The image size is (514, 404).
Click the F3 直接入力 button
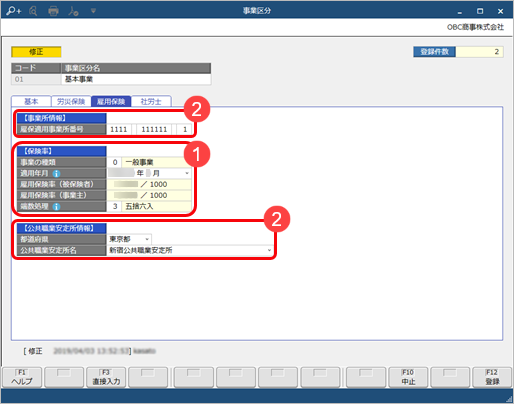pyautogui.click(x=106, y=377)
